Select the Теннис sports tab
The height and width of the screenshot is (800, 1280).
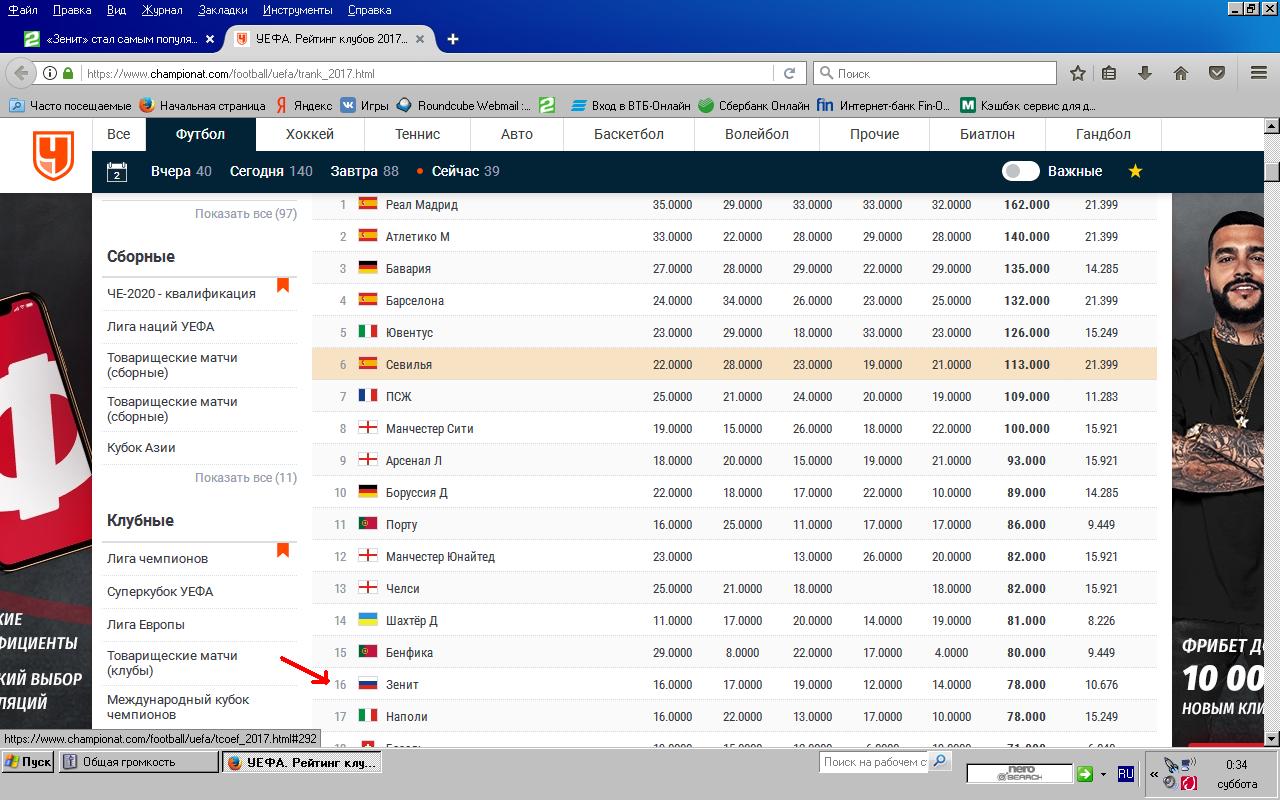pos(417,134)
